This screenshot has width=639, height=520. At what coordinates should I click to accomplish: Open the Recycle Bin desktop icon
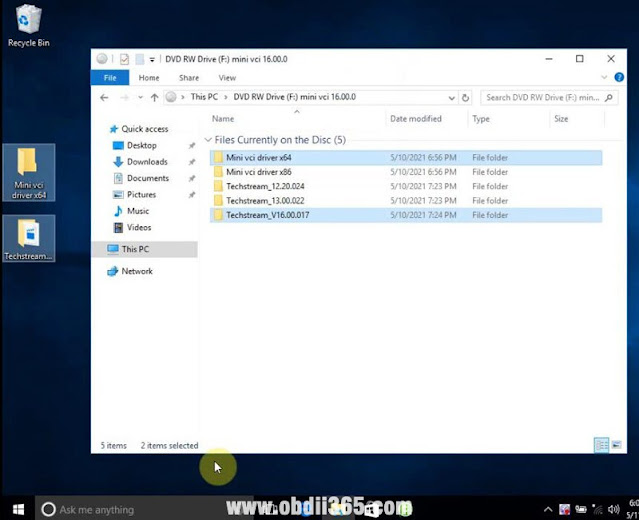pos(29,26)
